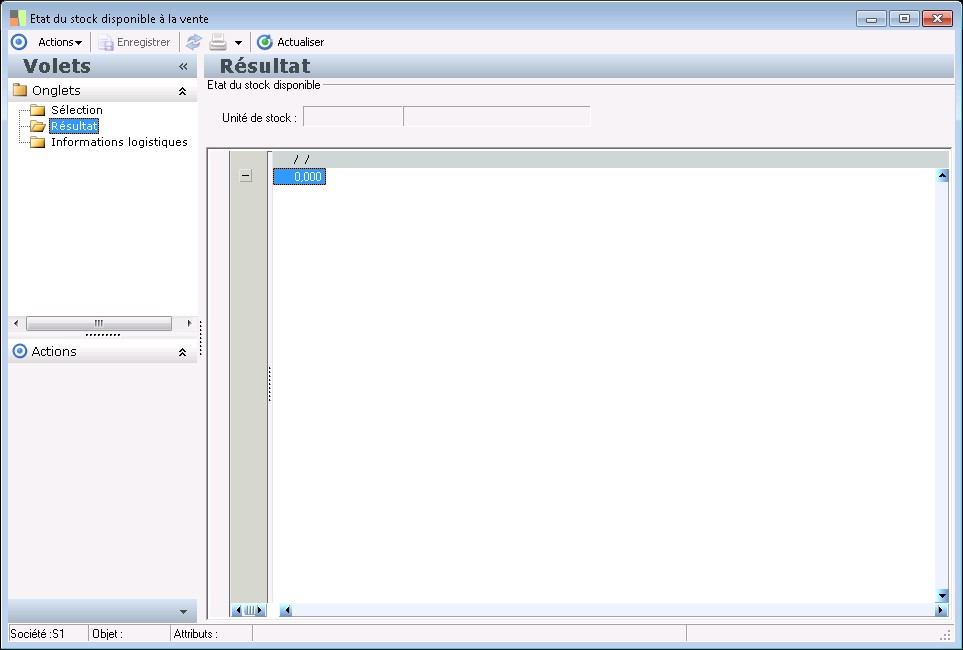Viewport: 963px width, 650px height.
Task: Select the 0,000 grid cell
Action: [x=300, y=177]
